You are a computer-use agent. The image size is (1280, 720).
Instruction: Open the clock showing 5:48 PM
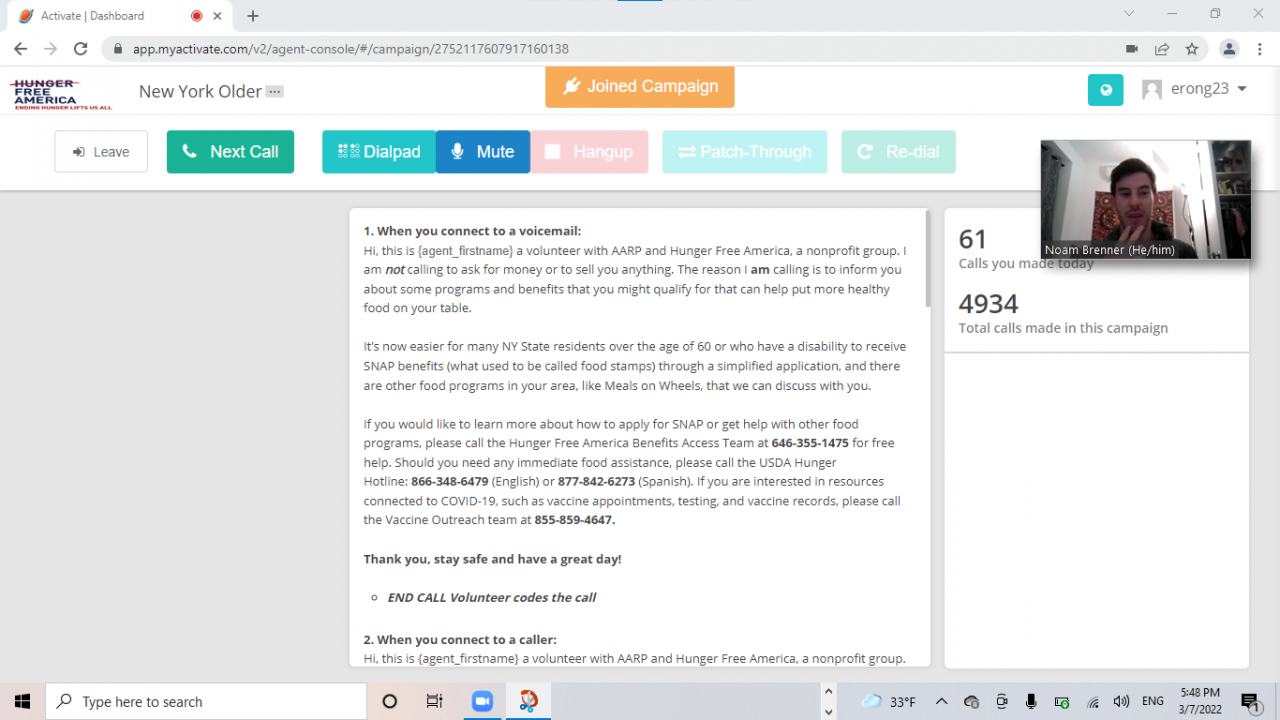pyautogui.click(x=1199, y=701)
